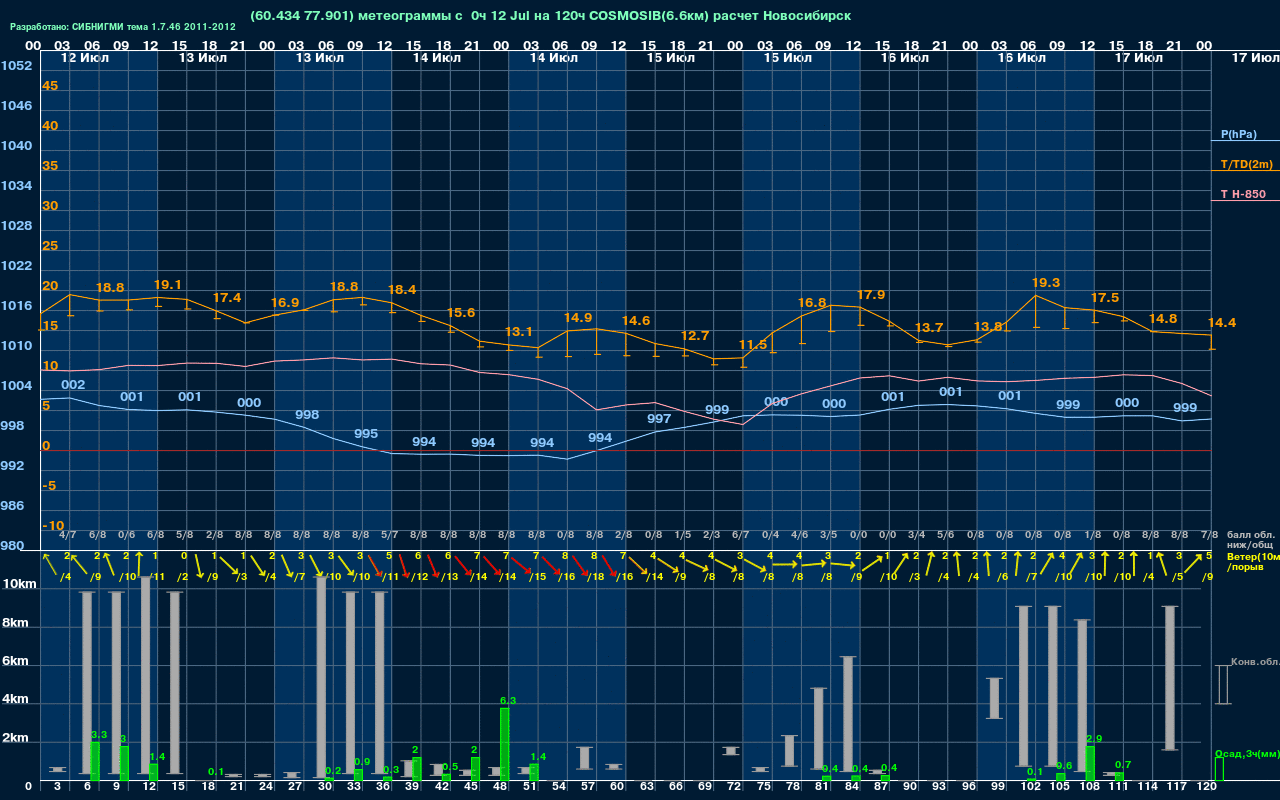This screenshot has width=1280, height=800.
Task: Click the 980 pressure axis label
Action: point(12,546)
